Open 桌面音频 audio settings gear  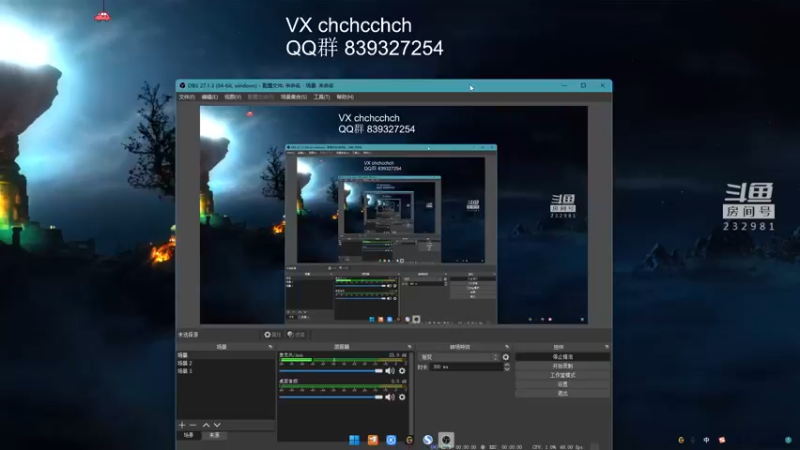402,397
